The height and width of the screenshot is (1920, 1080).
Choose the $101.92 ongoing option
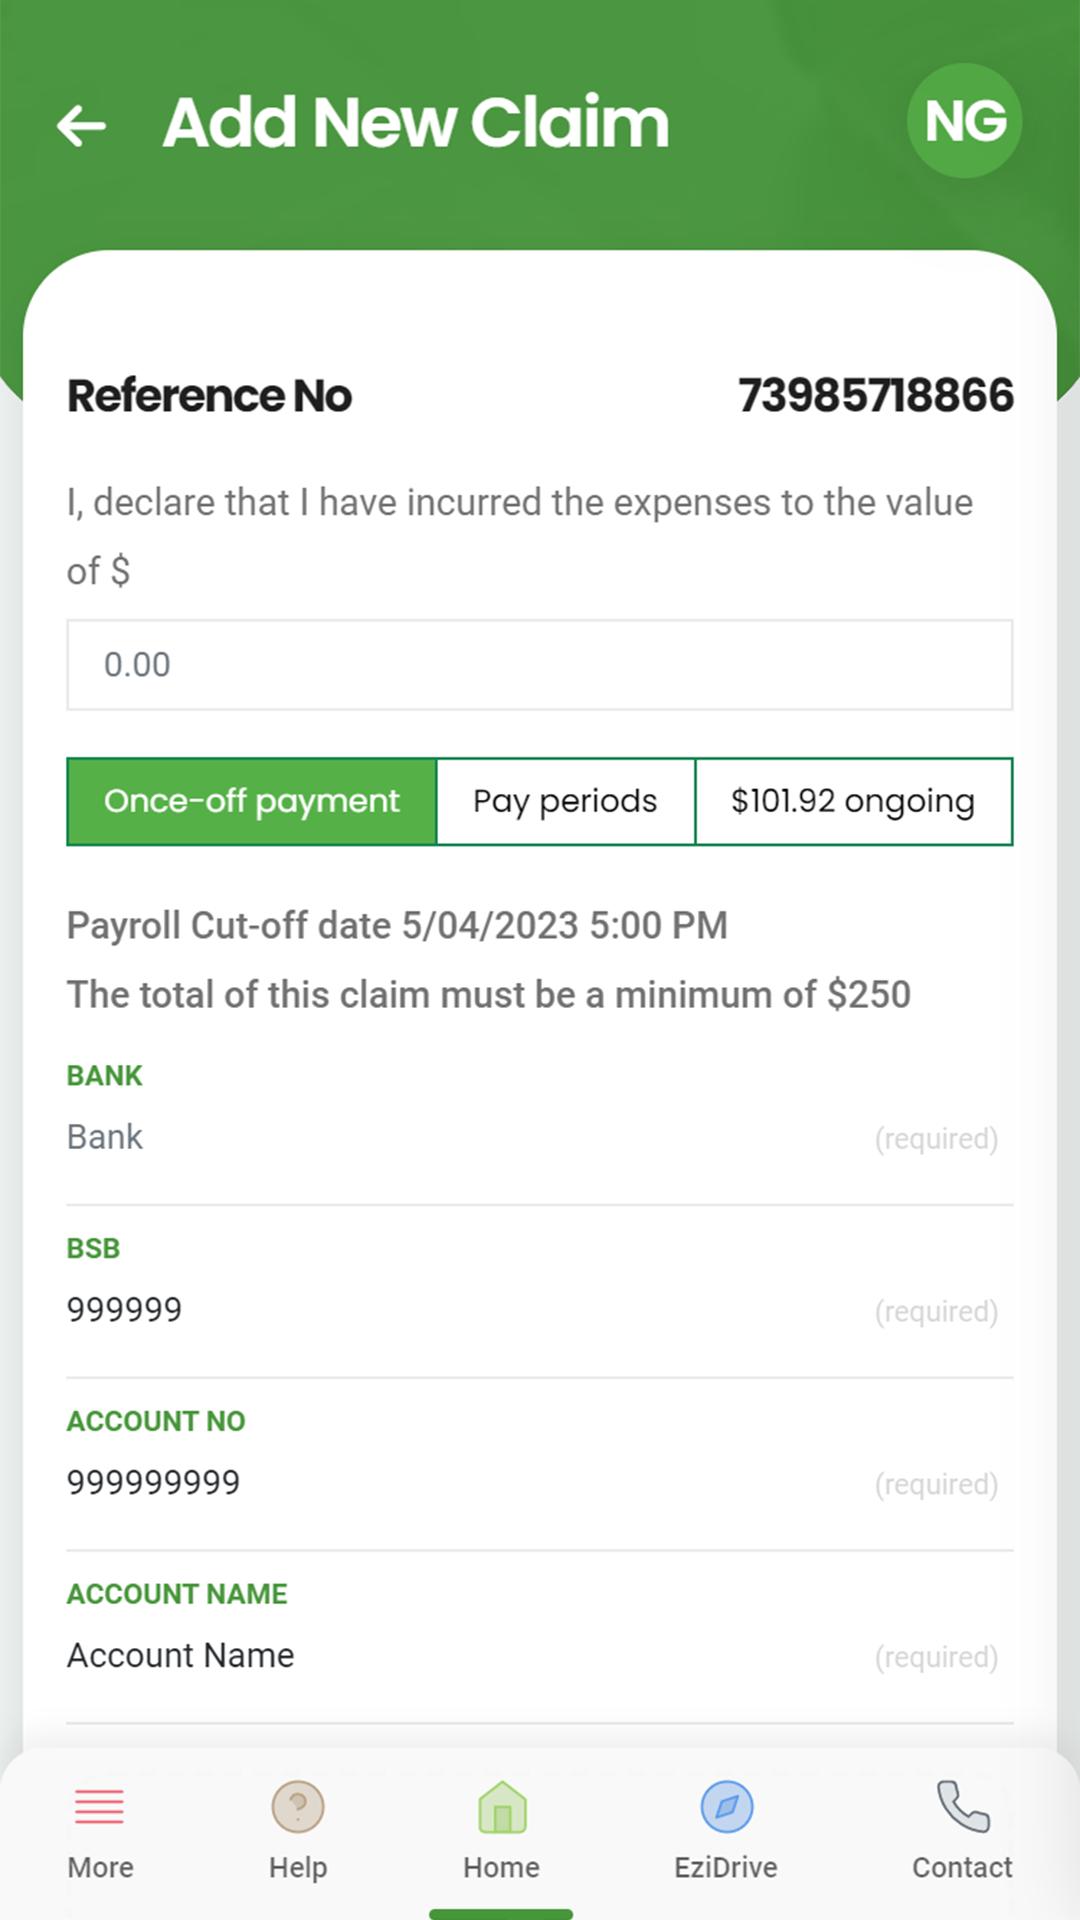[x=854, y=801]
